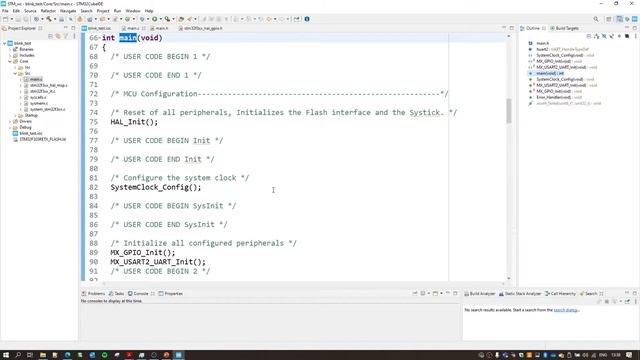Expand the Binaries node
This screenshot has width=640, height=360.
(x=10, y=49)
